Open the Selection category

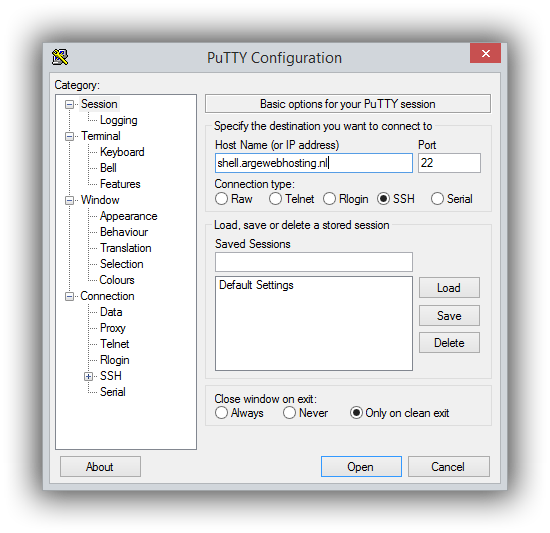[x=121, y=264]
